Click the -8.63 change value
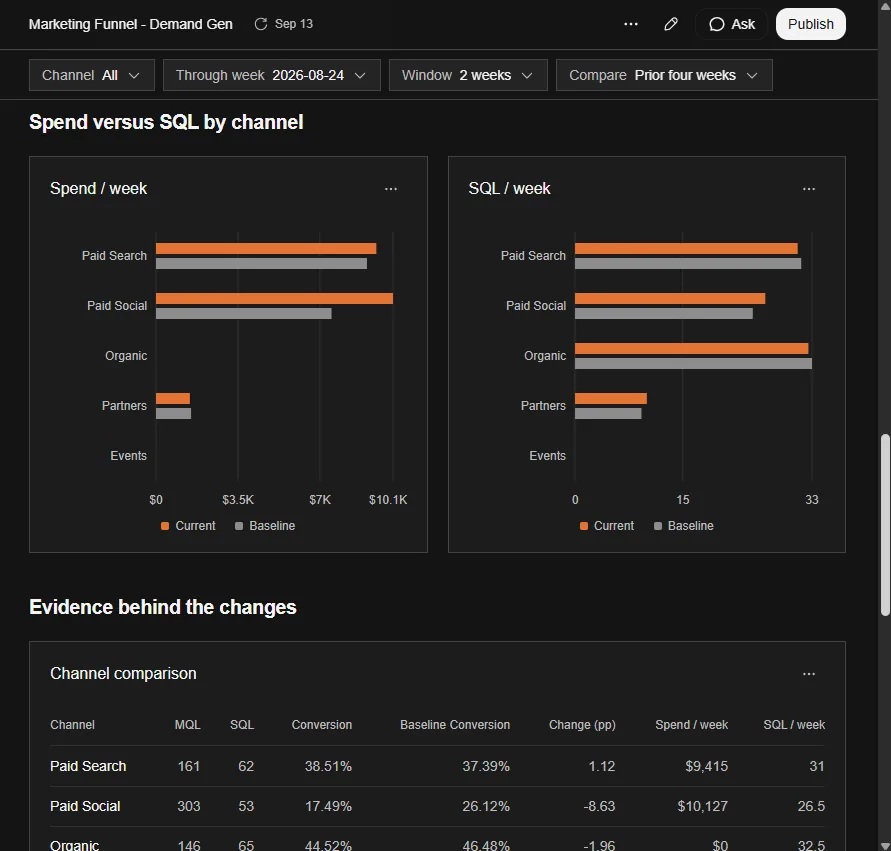 [599, 806]
